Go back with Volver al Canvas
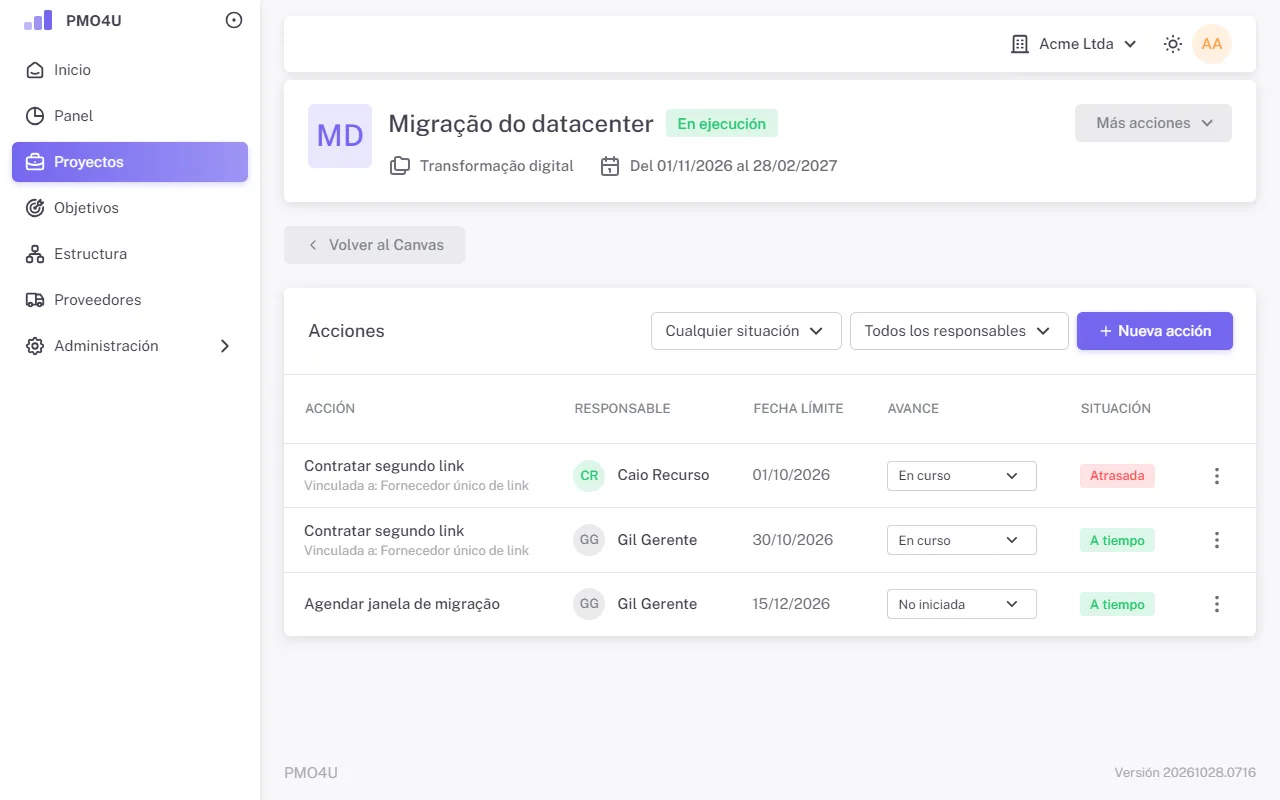This screenshot has height=800, width=1280. [x=375, y=245]
